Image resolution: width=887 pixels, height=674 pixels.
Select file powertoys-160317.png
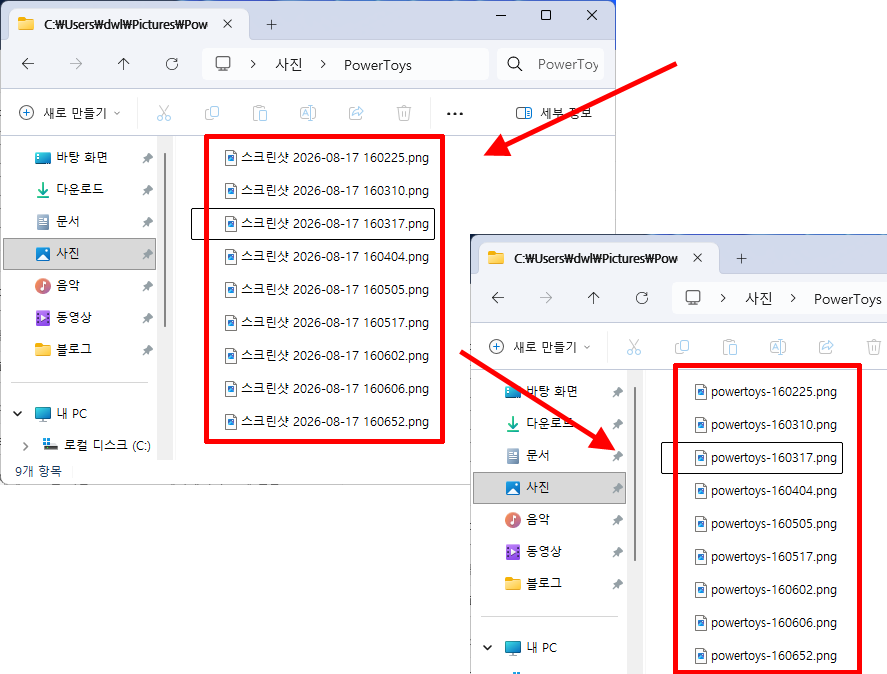click(x=752, y=458)
